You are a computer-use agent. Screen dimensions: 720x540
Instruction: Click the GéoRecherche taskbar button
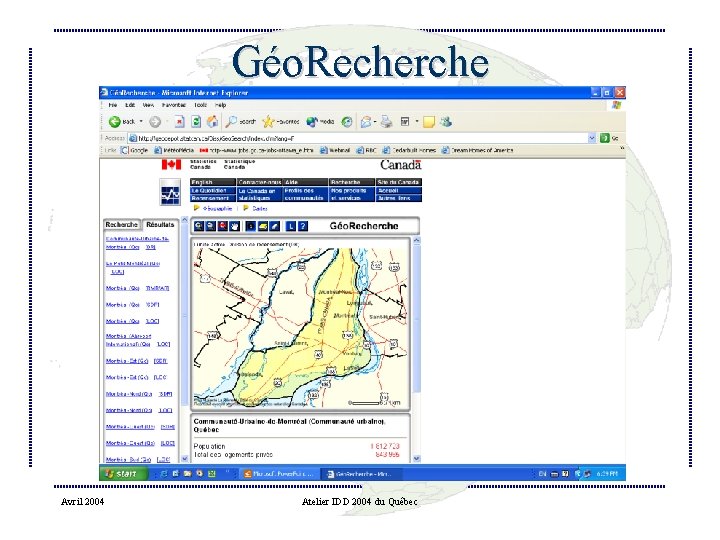(x=362, y=474)
